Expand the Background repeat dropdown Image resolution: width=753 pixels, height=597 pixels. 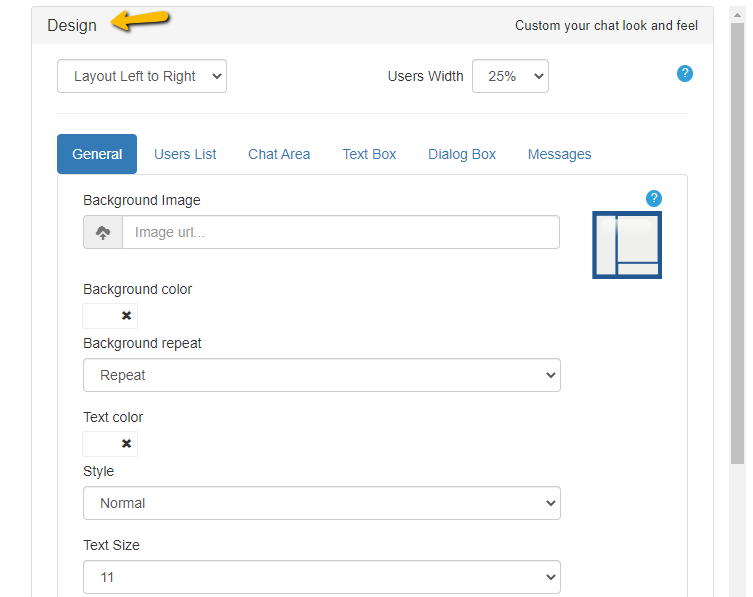321,375
